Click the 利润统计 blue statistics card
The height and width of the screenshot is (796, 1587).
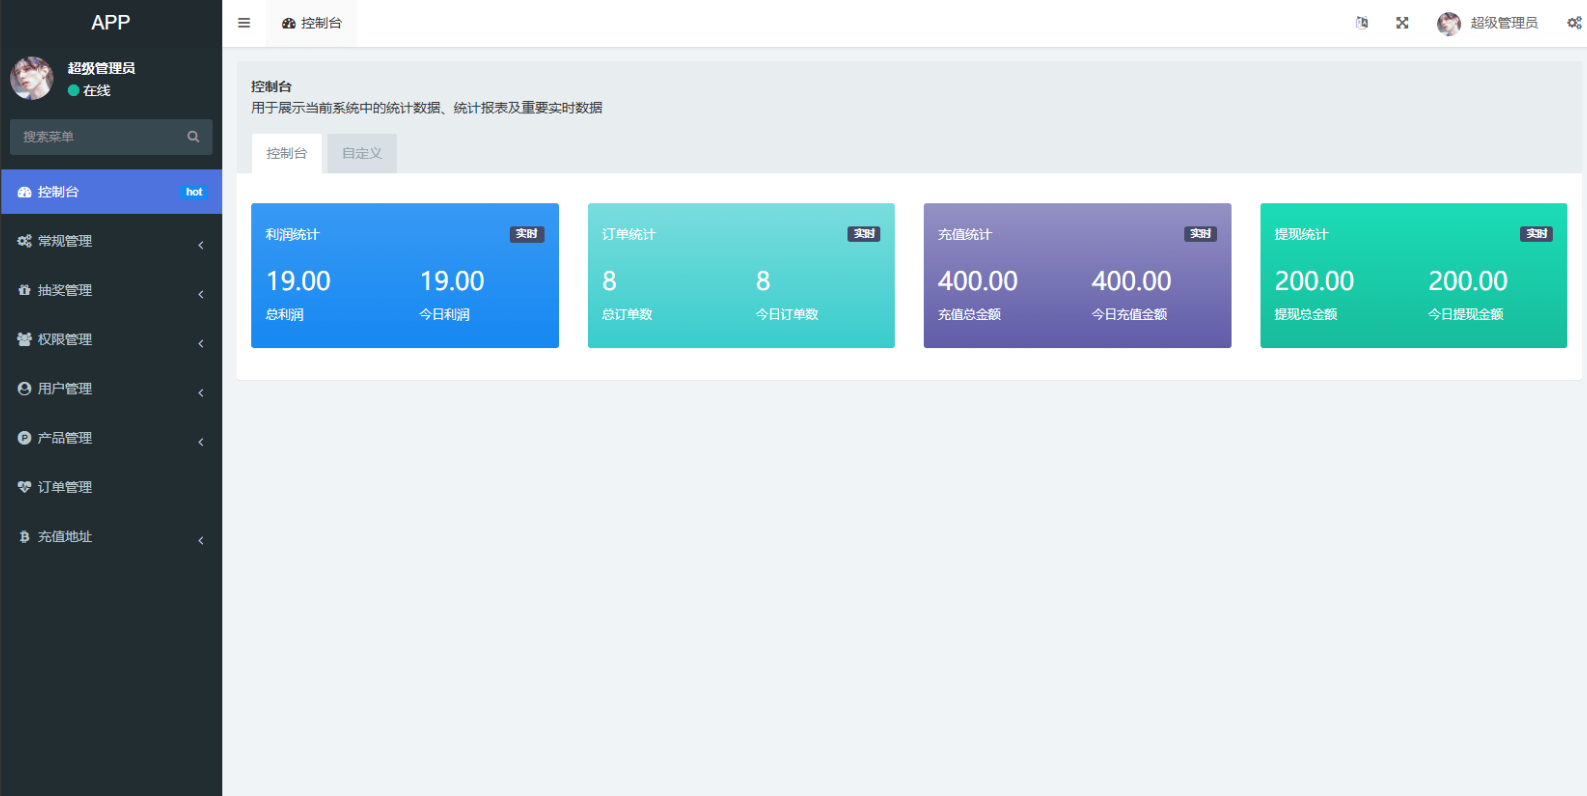405,276
